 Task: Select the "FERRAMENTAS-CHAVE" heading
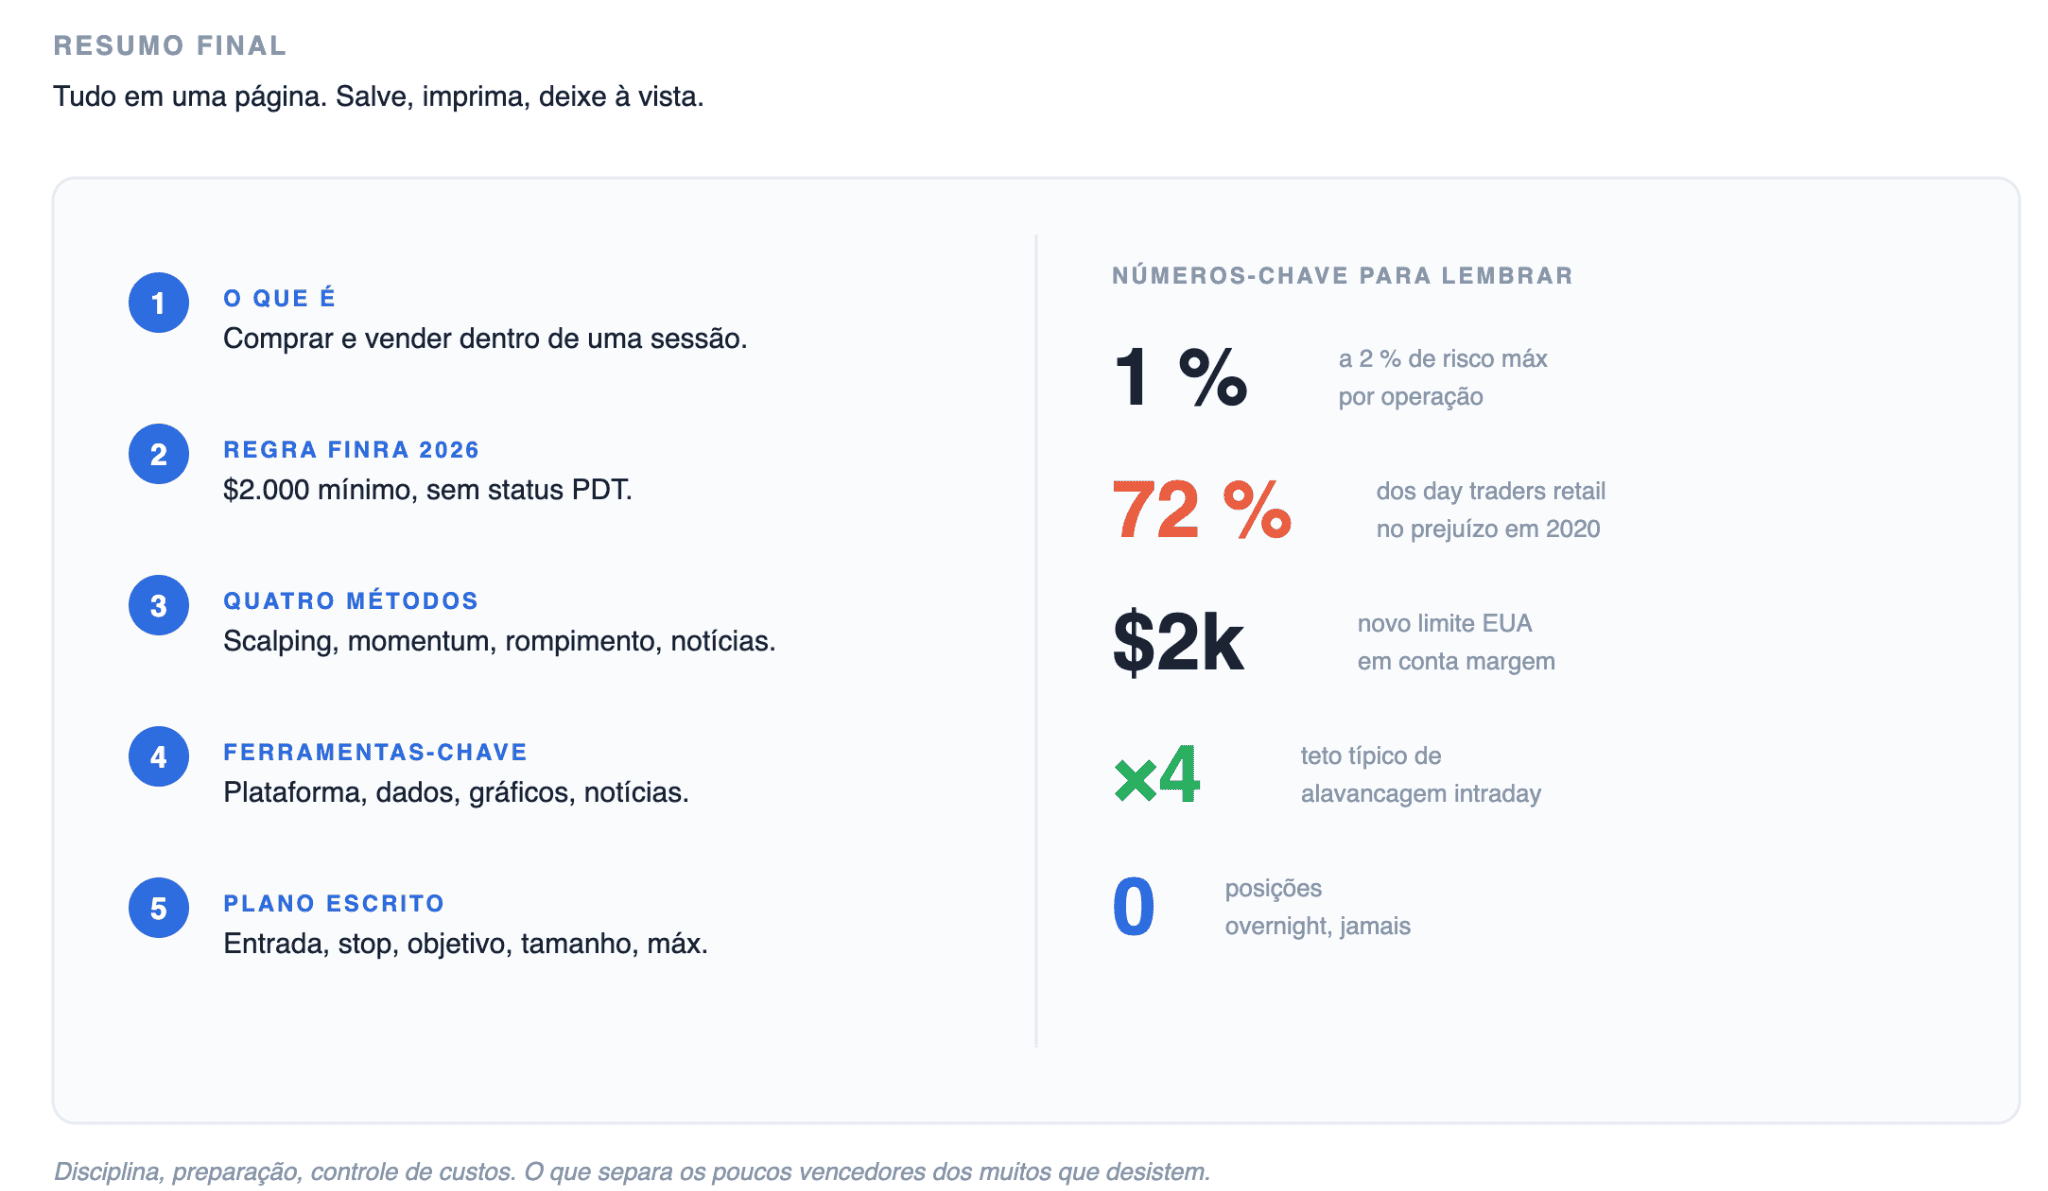point(375,752)
